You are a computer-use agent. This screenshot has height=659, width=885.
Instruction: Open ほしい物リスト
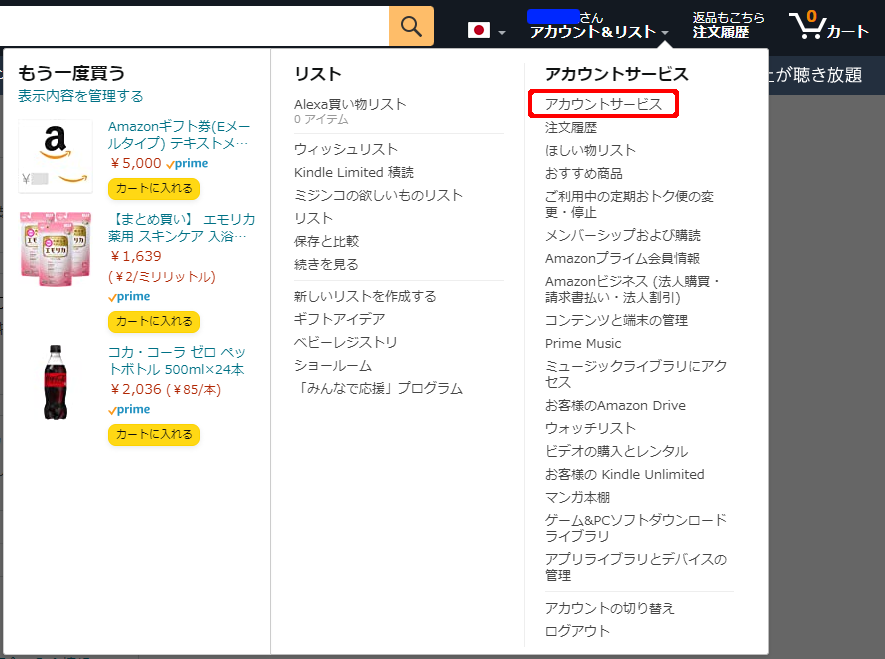pos(590,151)
